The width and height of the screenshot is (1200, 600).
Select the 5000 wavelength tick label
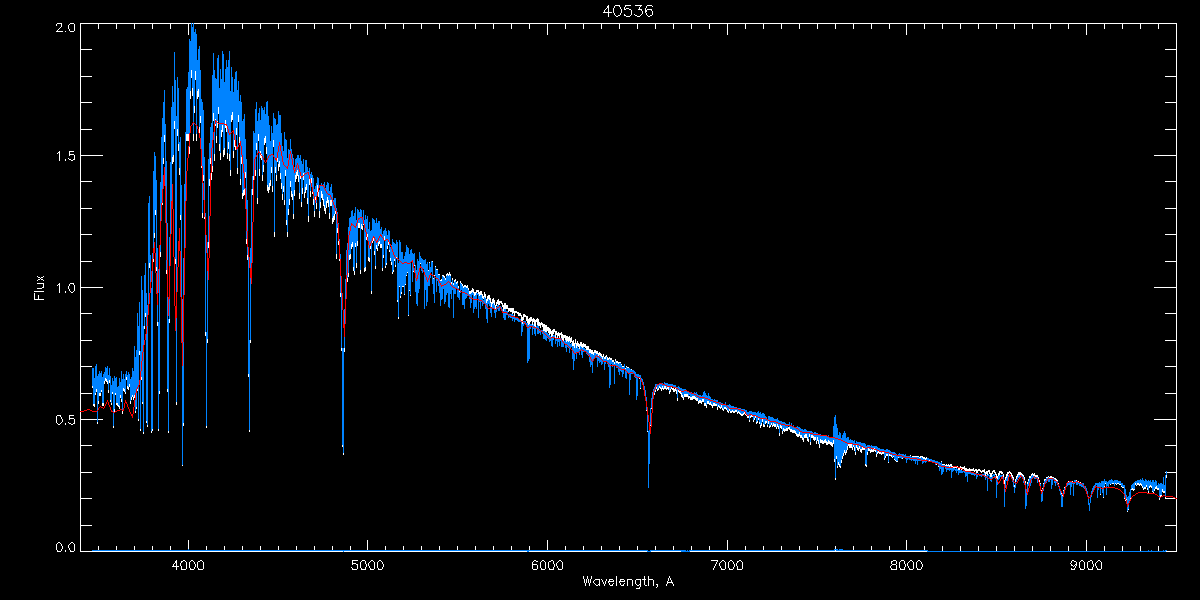coord(367,564)
